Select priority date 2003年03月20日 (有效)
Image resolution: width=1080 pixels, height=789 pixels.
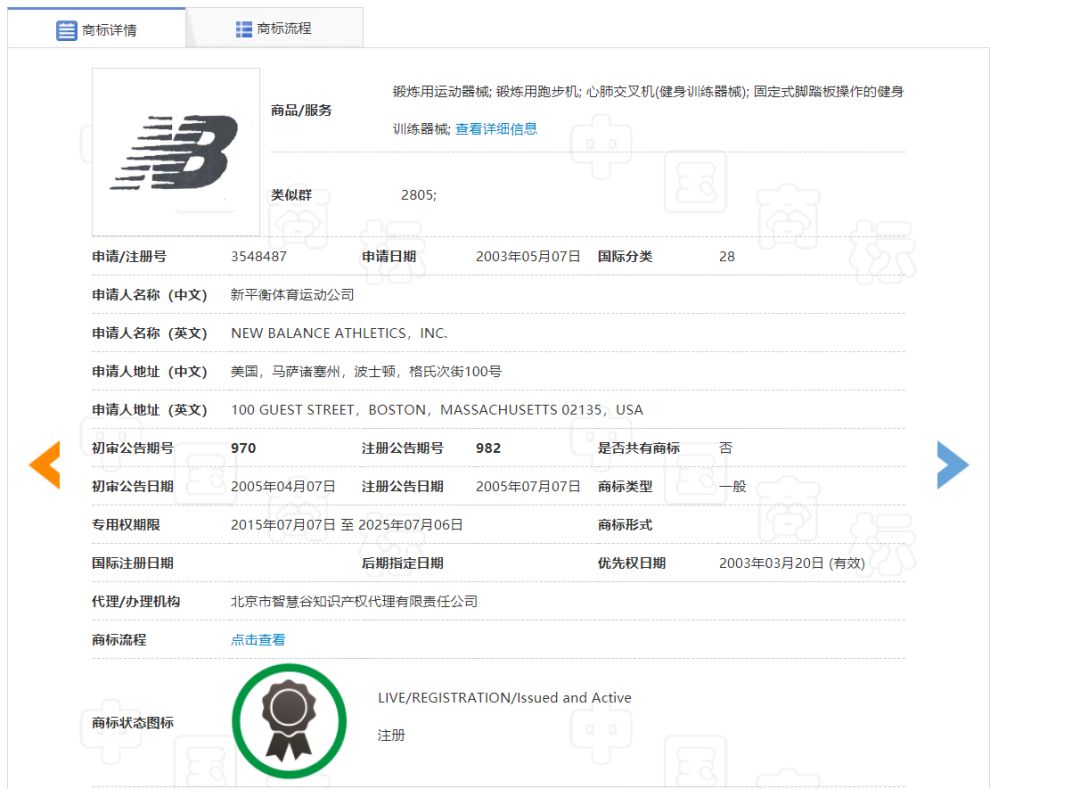point(791,563)
